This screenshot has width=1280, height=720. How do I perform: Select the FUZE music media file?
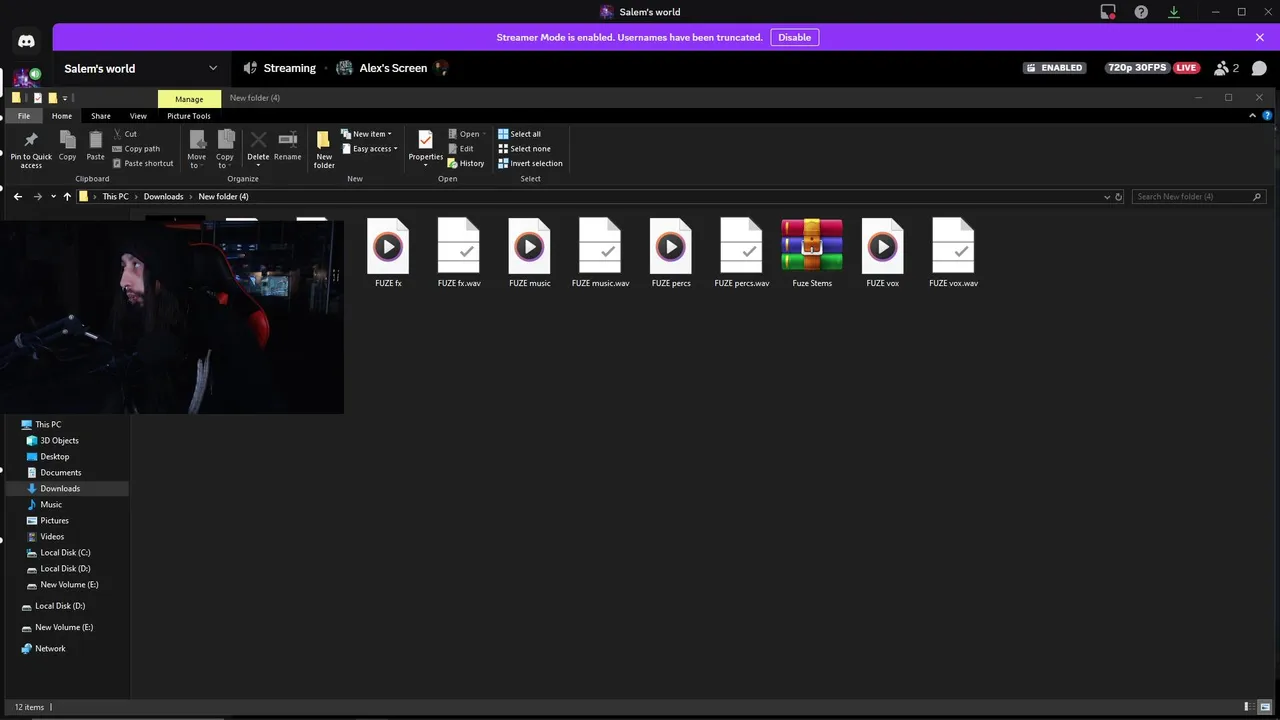tap(530, 253)
